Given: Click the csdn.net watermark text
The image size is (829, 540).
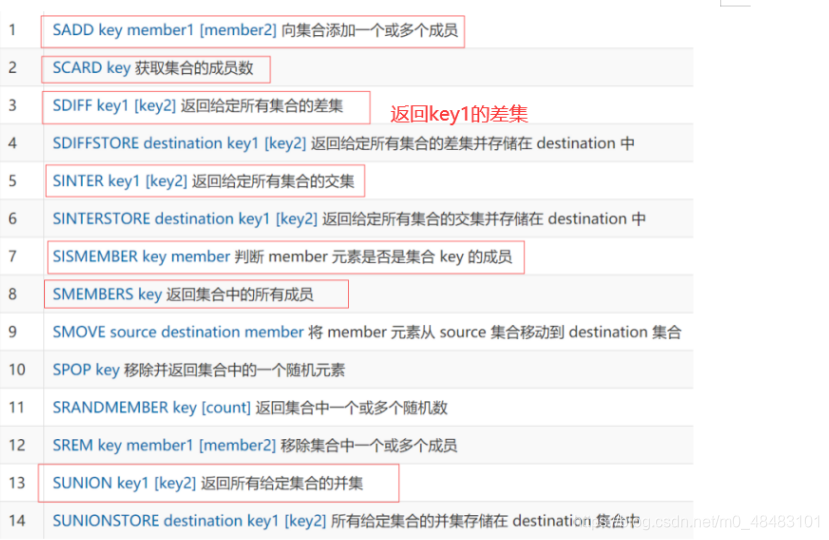Looking at the screenshot, I should (x=698, y=523).
